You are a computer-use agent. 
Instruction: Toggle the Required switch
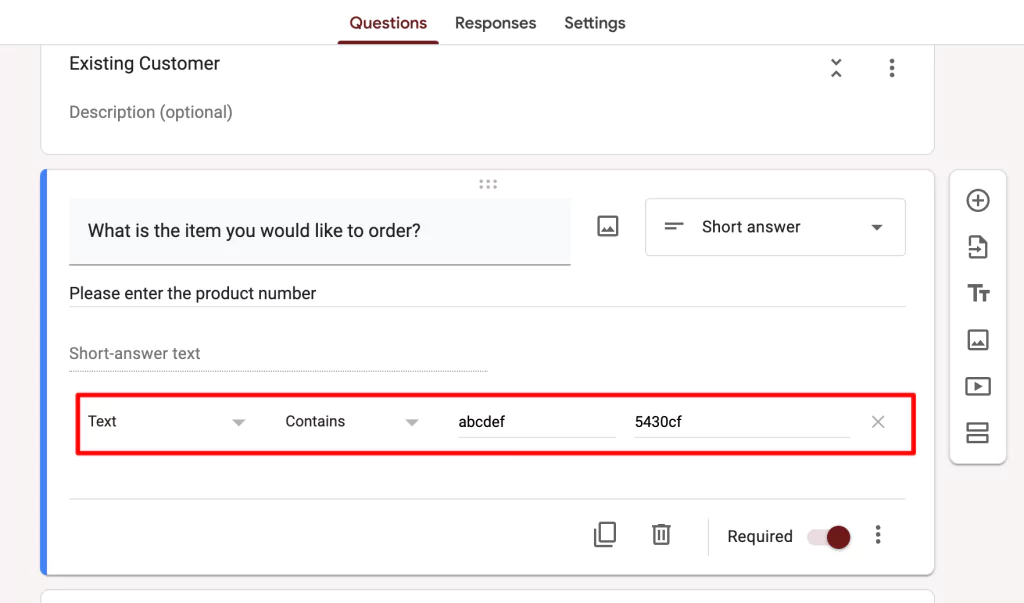coord(827,537)
